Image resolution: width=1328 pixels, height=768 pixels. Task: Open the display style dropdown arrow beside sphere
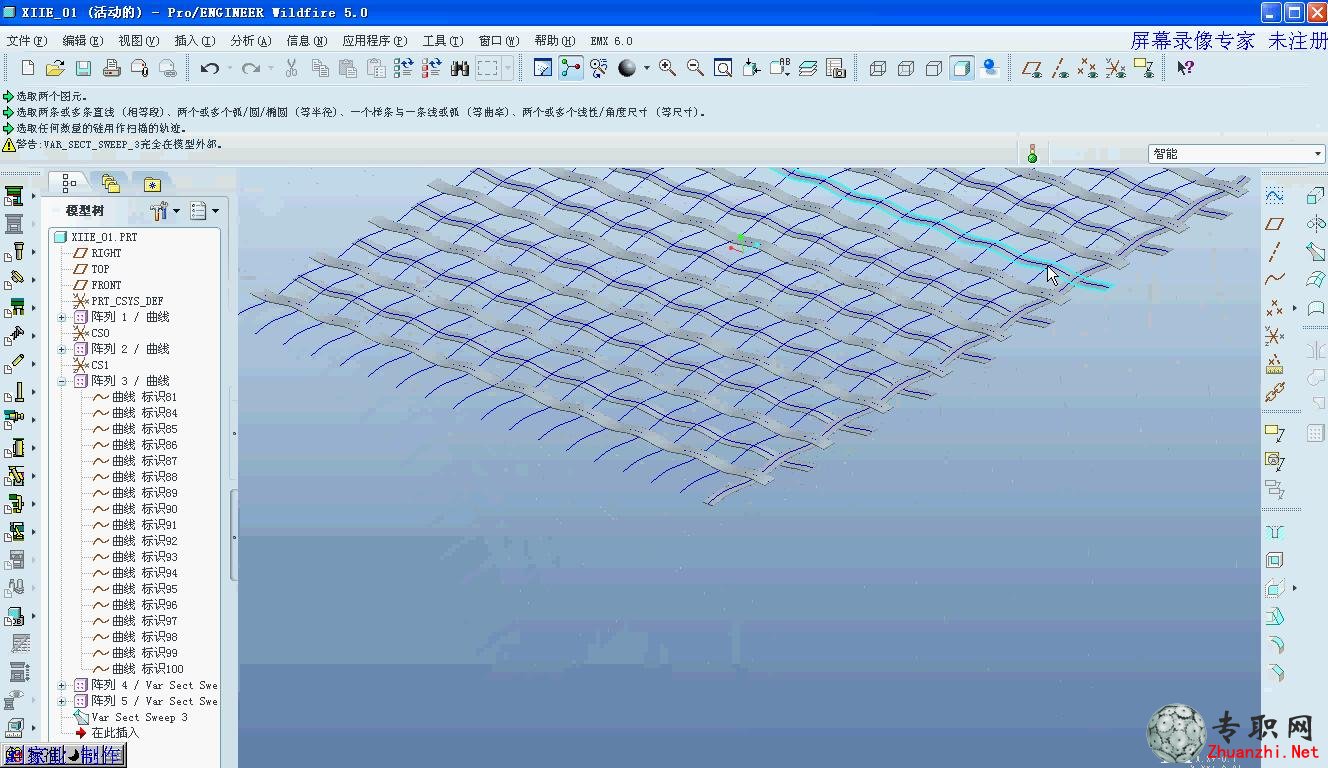click(646, 68)
